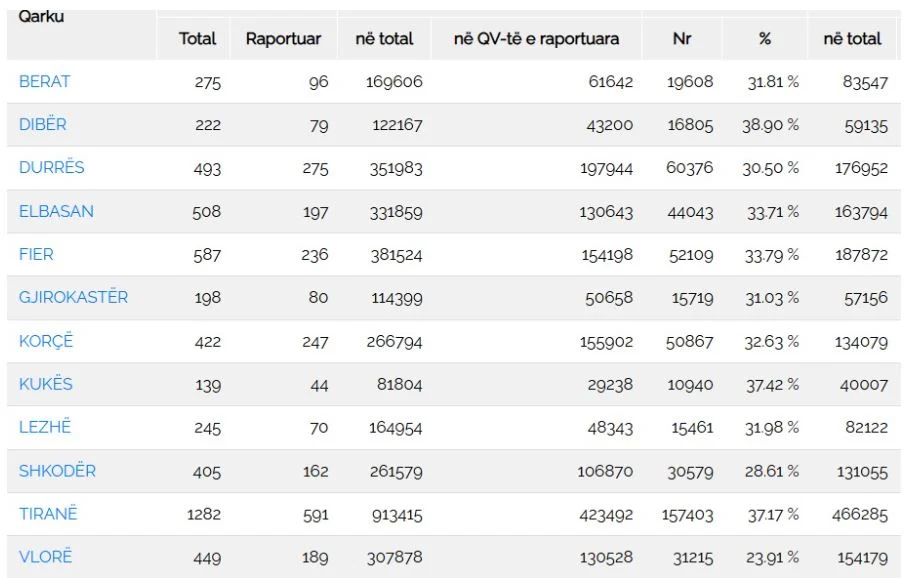Open the KORÇË county link
905x578 pixels.
click(x=46, y=341)
